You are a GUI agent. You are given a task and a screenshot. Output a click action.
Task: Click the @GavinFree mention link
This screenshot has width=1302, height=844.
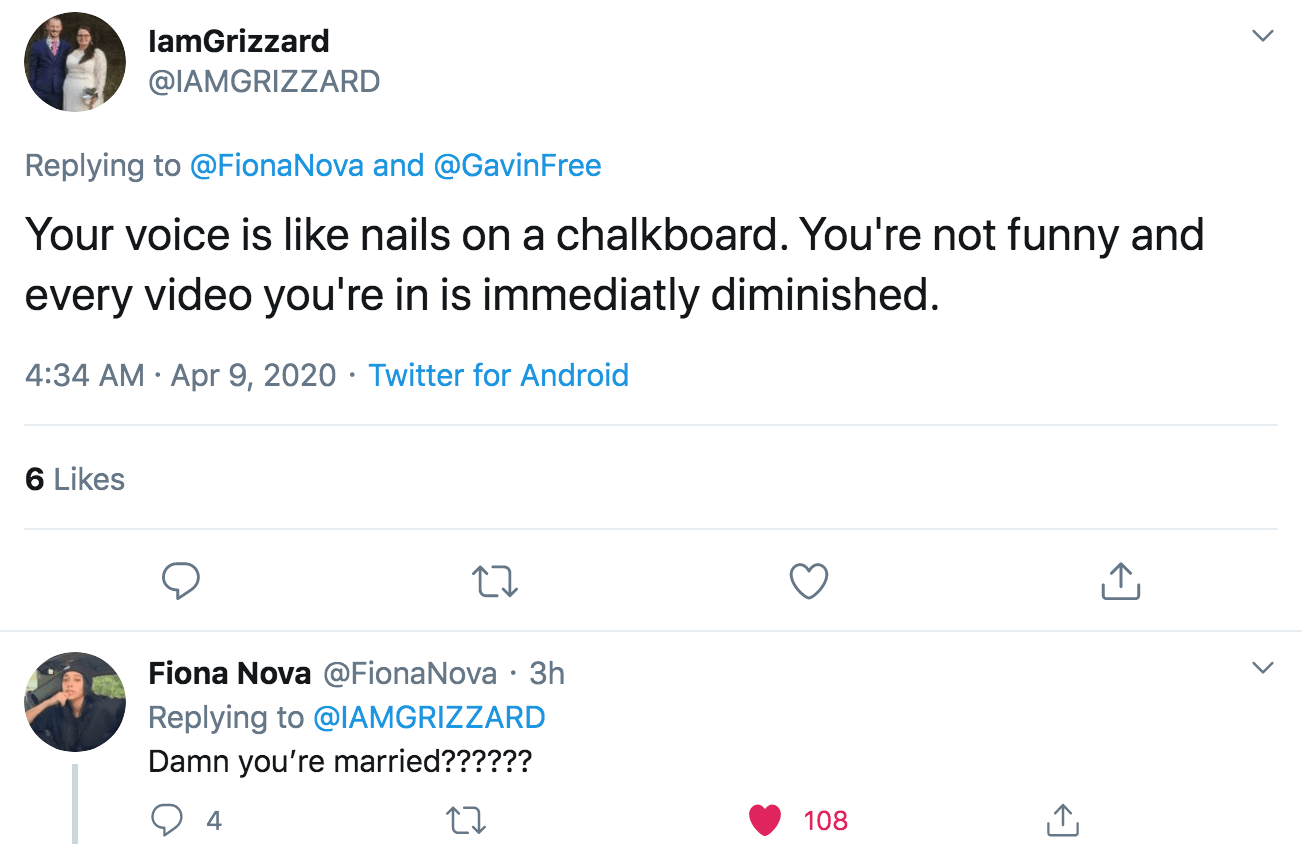[517, 165]
